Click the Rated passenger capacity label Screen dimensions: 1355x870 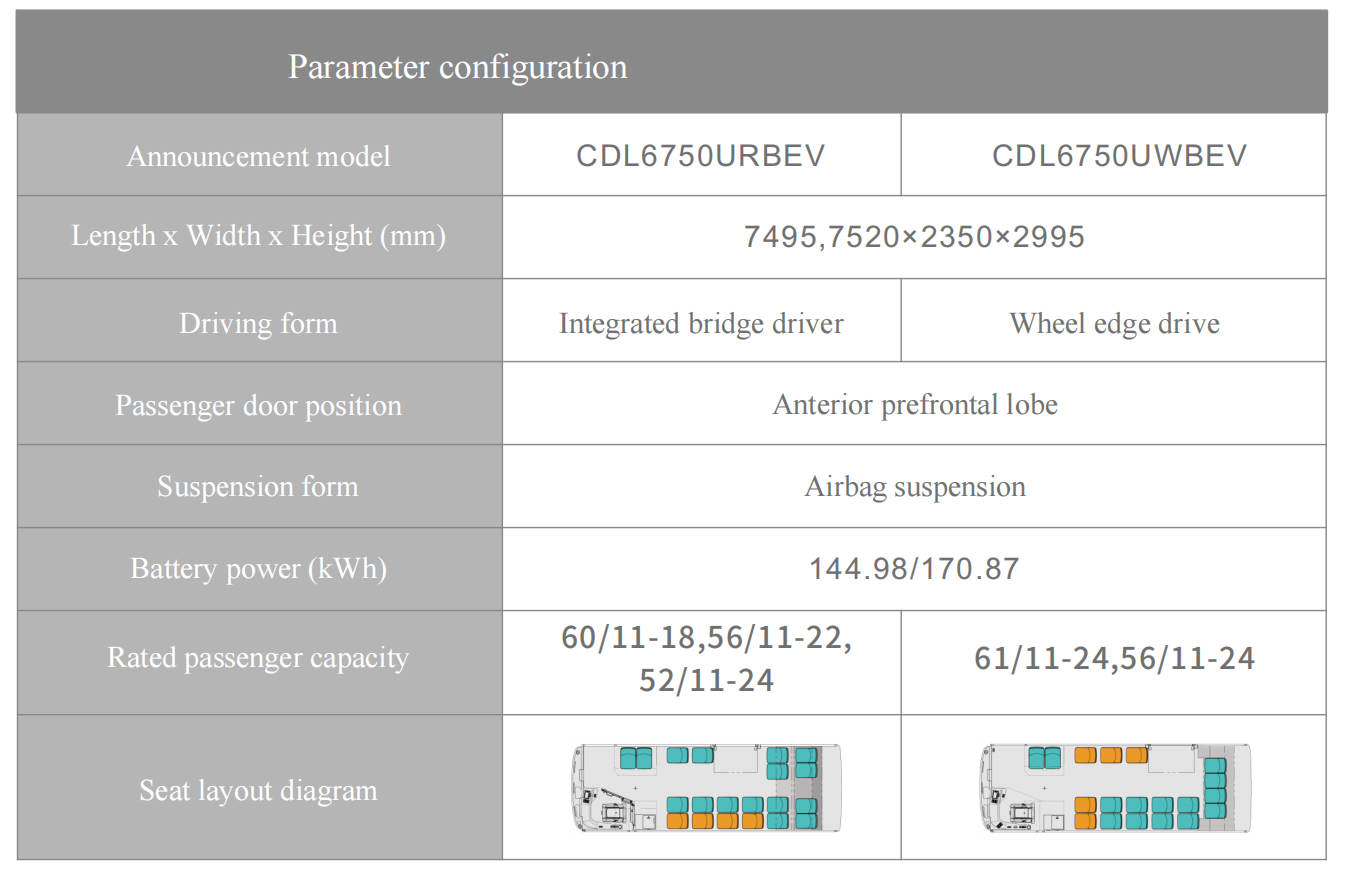tap(258, 658)
